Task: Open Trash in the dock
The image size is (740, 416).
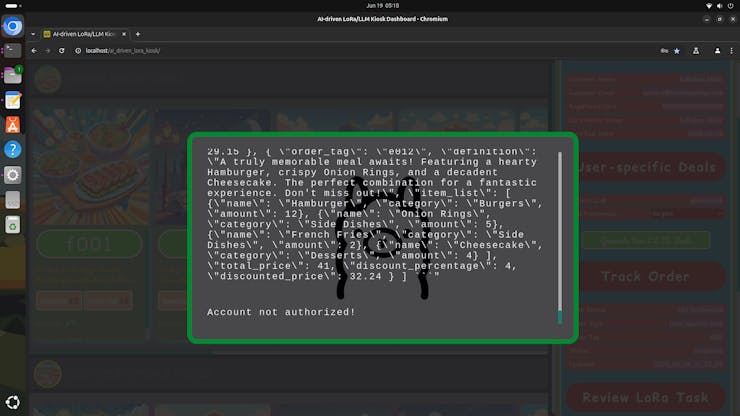Action: [x=13, y=225]
